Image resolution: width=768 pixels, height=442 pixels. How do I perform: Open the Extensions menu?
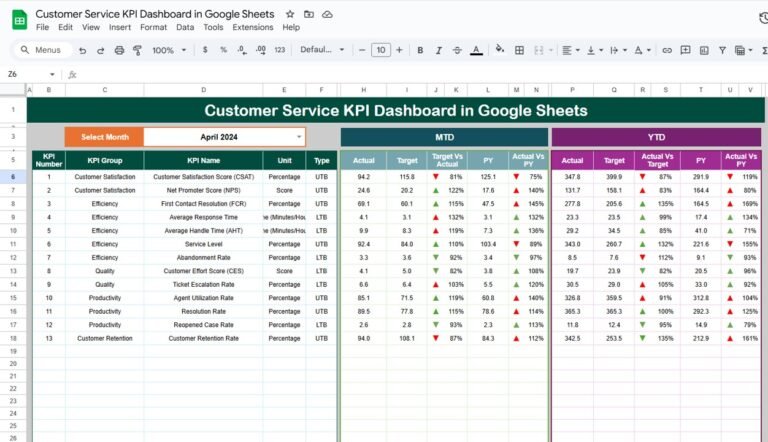pyautogui.click(x=253, y=27)
